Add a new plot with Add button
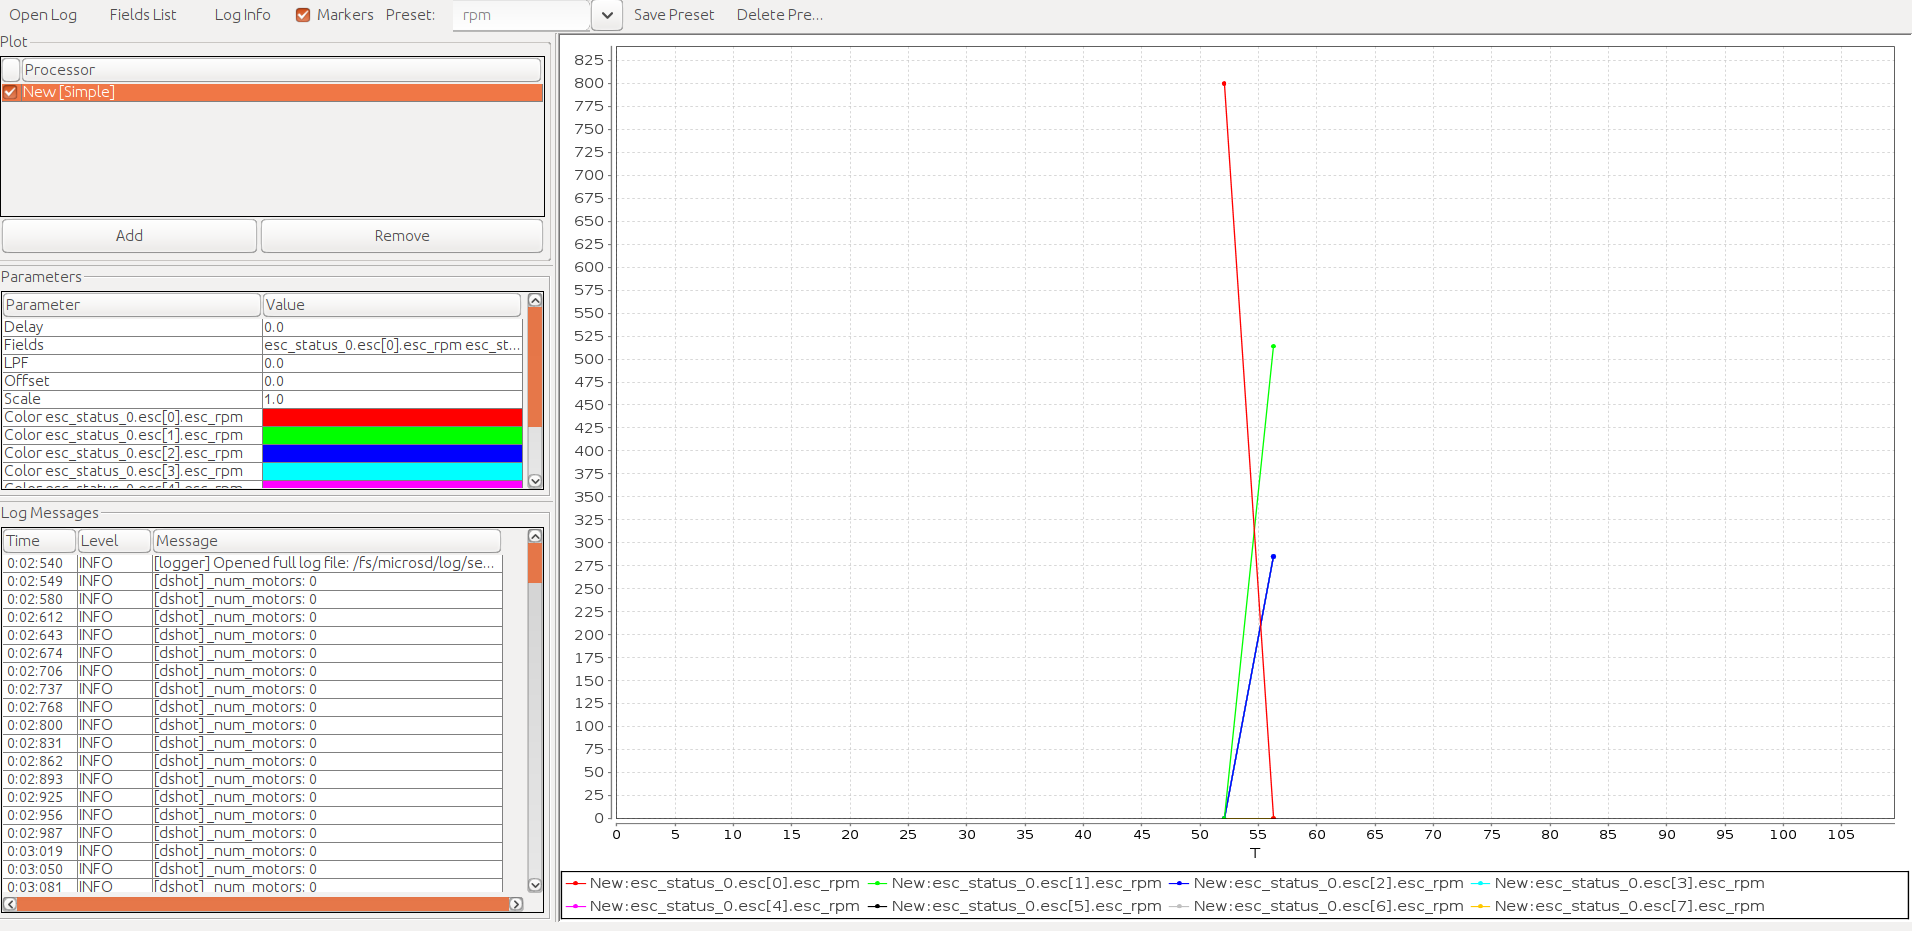Viewport: 1912px width, 931px height. click(128, 235)
